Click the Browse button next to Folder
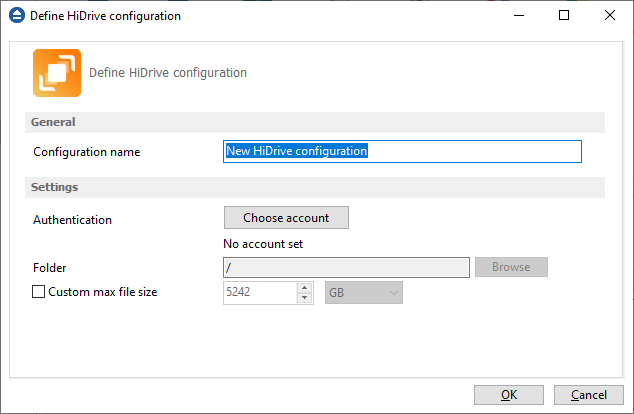The image size is (634, 414). pos(511,267)
